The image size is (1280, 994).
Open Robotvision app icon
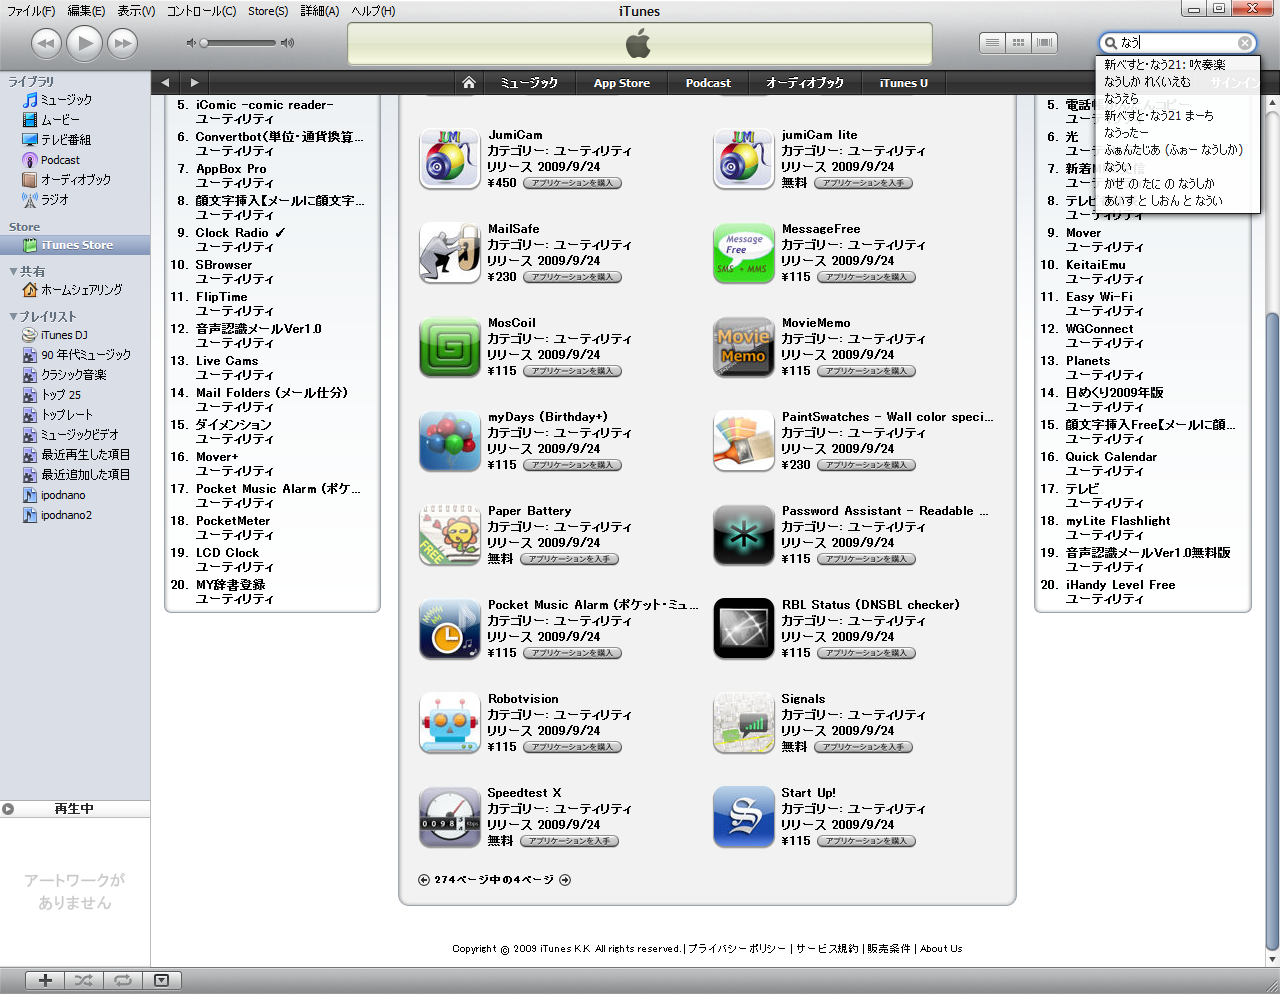point(449,723)
